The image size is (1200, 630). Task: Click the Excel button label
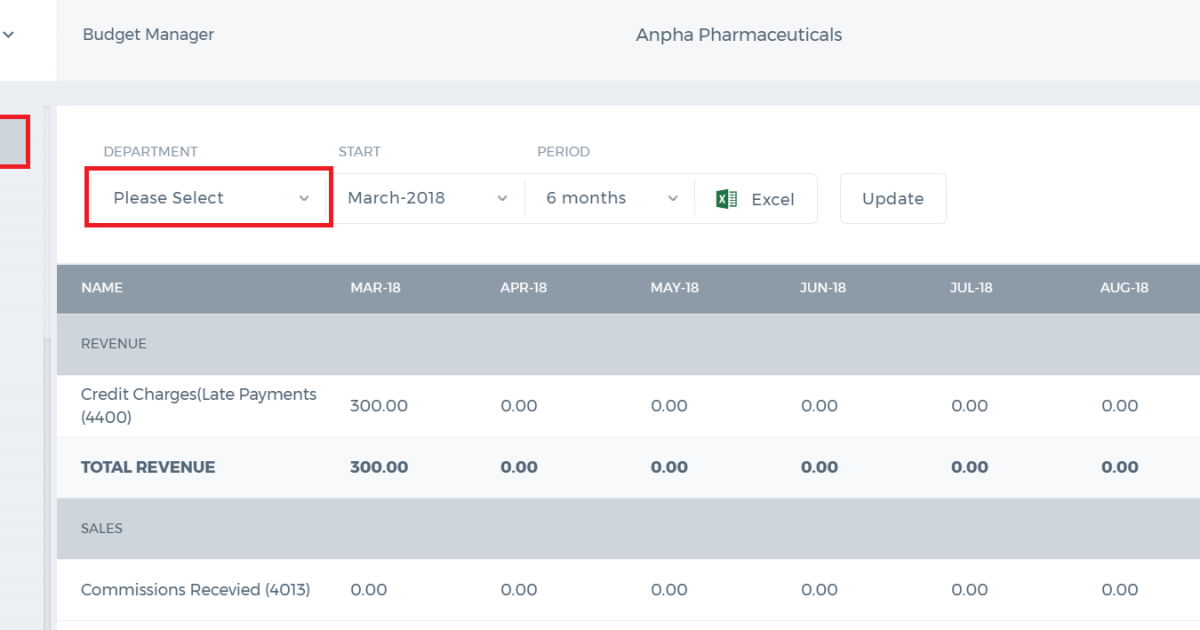[x=773, y=199]
